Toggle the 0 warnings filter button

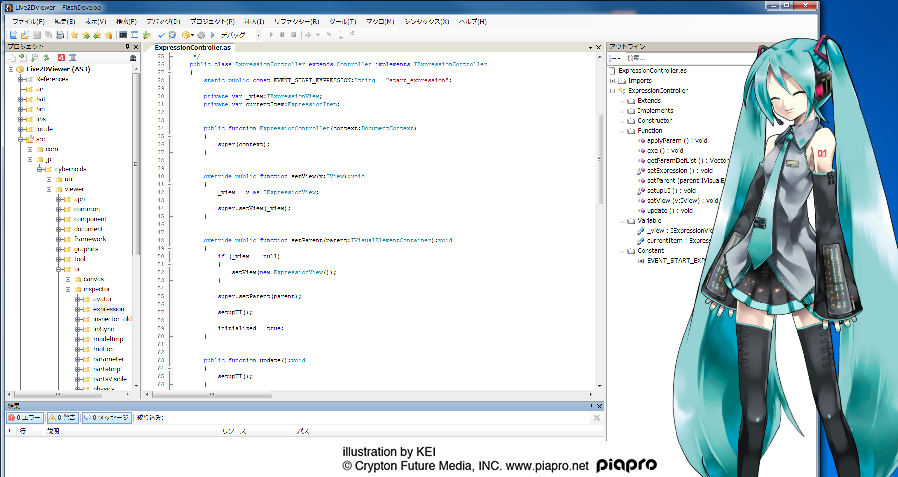tap(63, 418)
